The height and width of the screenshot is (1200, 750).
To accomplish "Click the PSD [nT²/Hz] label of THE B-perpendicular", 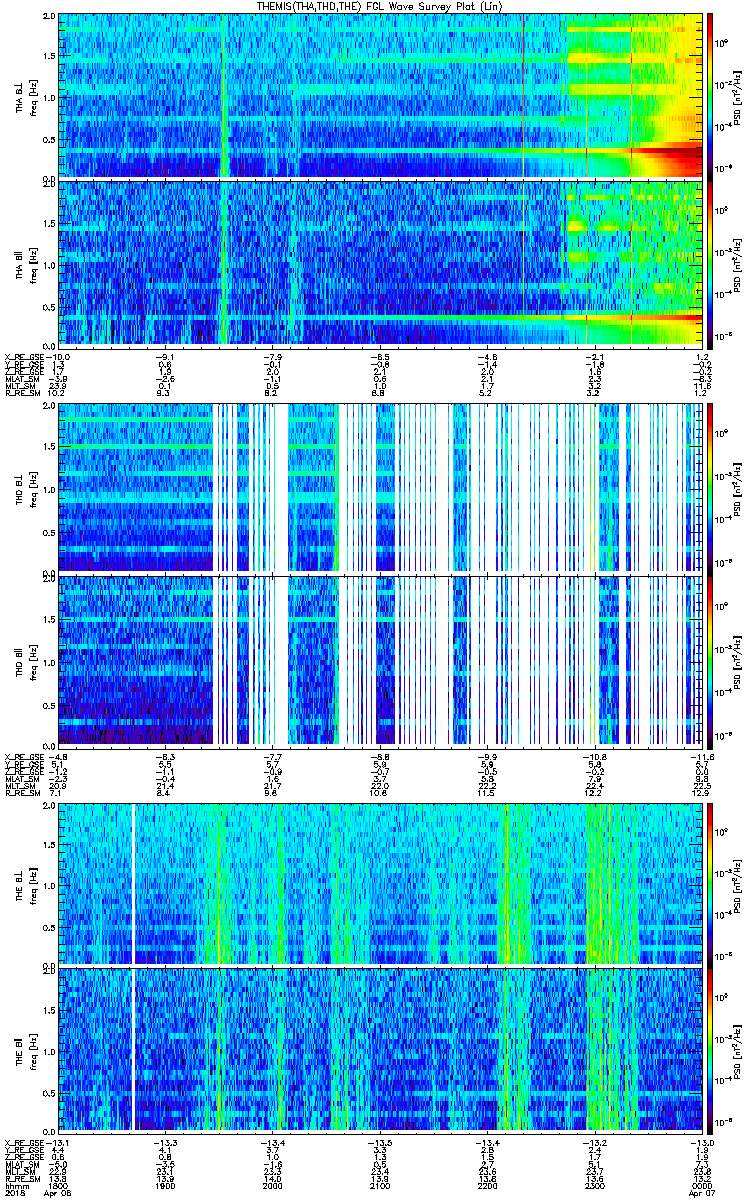I will pyautogui.click(x=739, y=884).
